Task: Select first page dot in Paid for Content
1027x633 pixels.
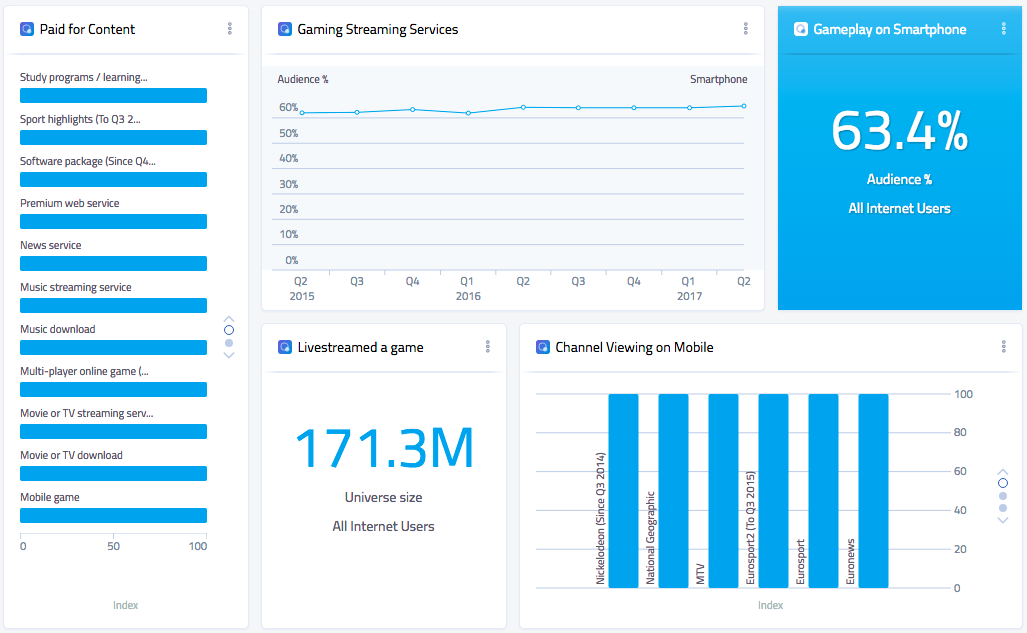Action: click(x=229, y=329)
